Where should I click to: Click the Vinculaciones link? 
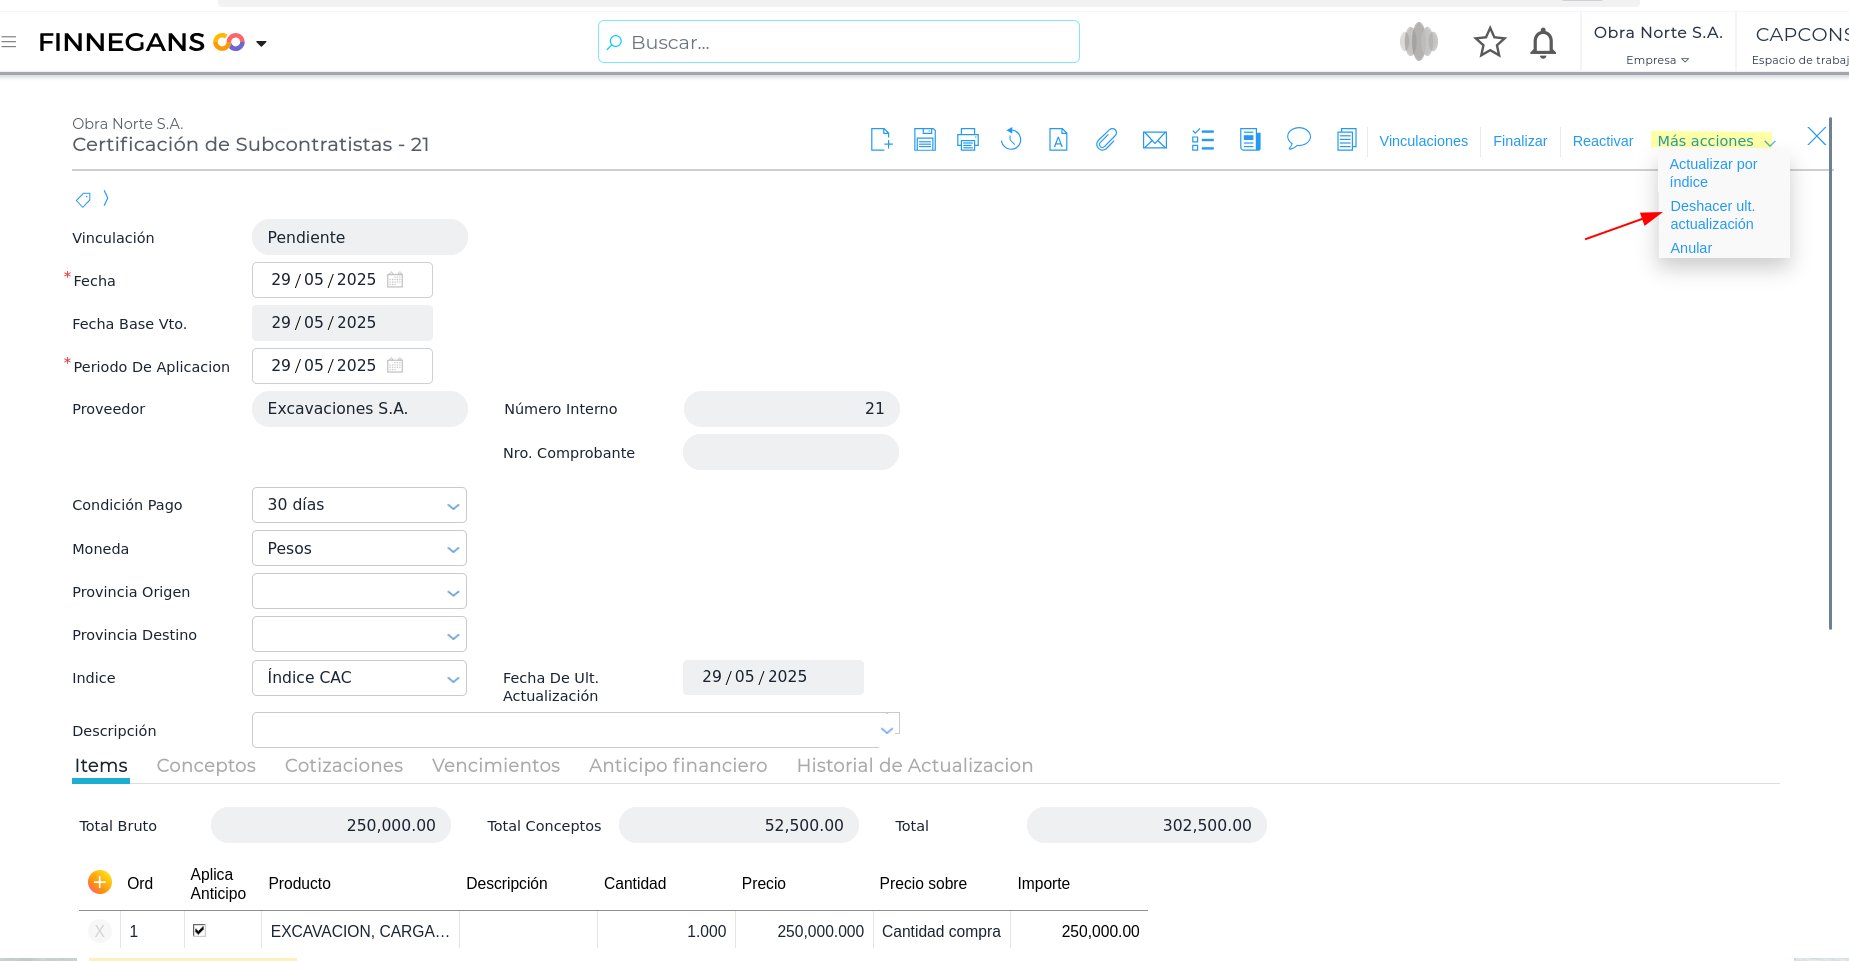(x=1423, y=141)
